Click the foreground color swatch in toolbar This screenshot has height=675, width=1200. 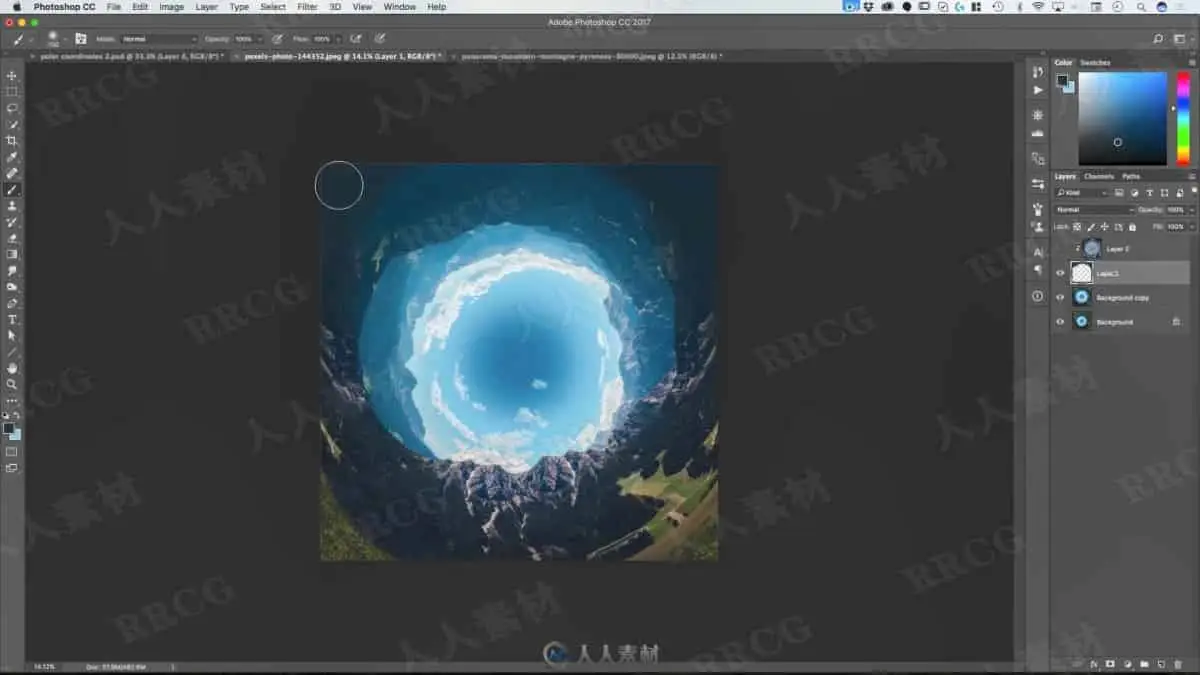[x=9, y=428]
